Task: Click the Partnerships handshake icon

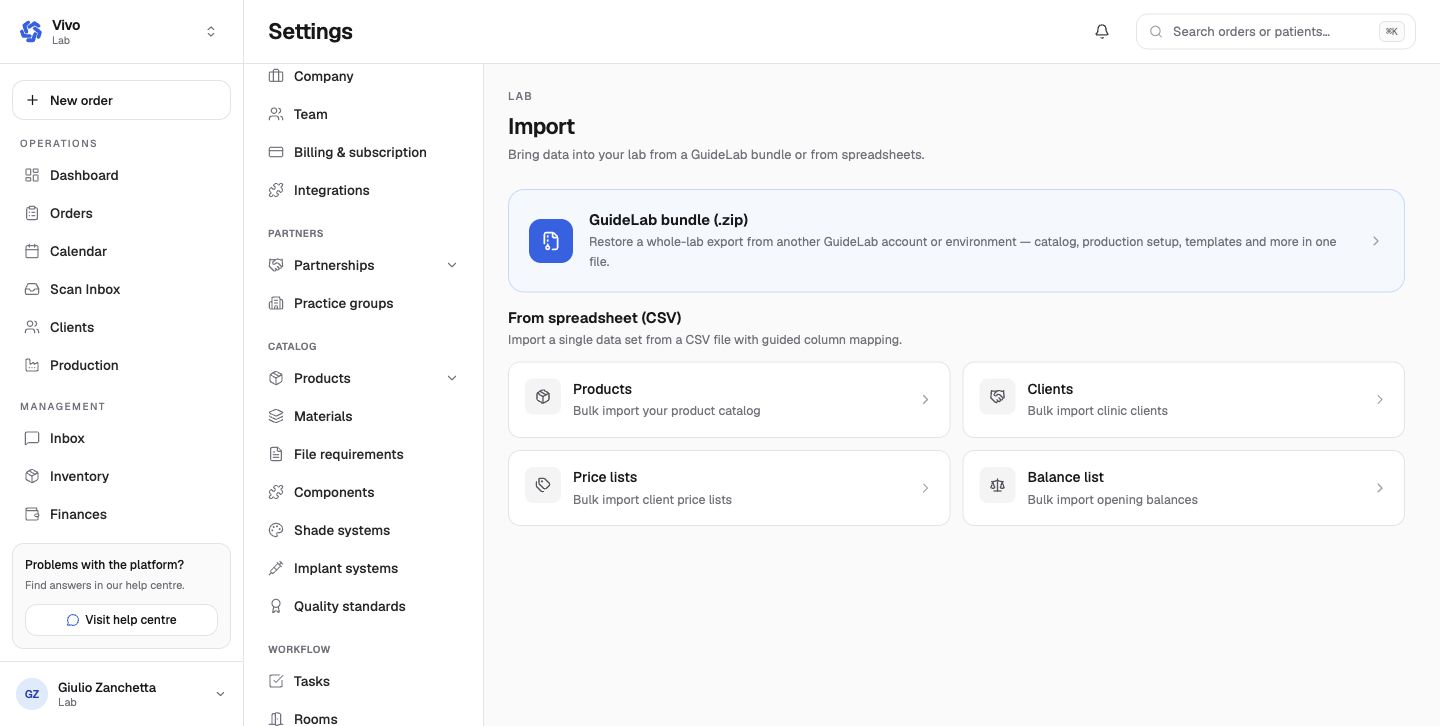Action: [x=276, y=265]
